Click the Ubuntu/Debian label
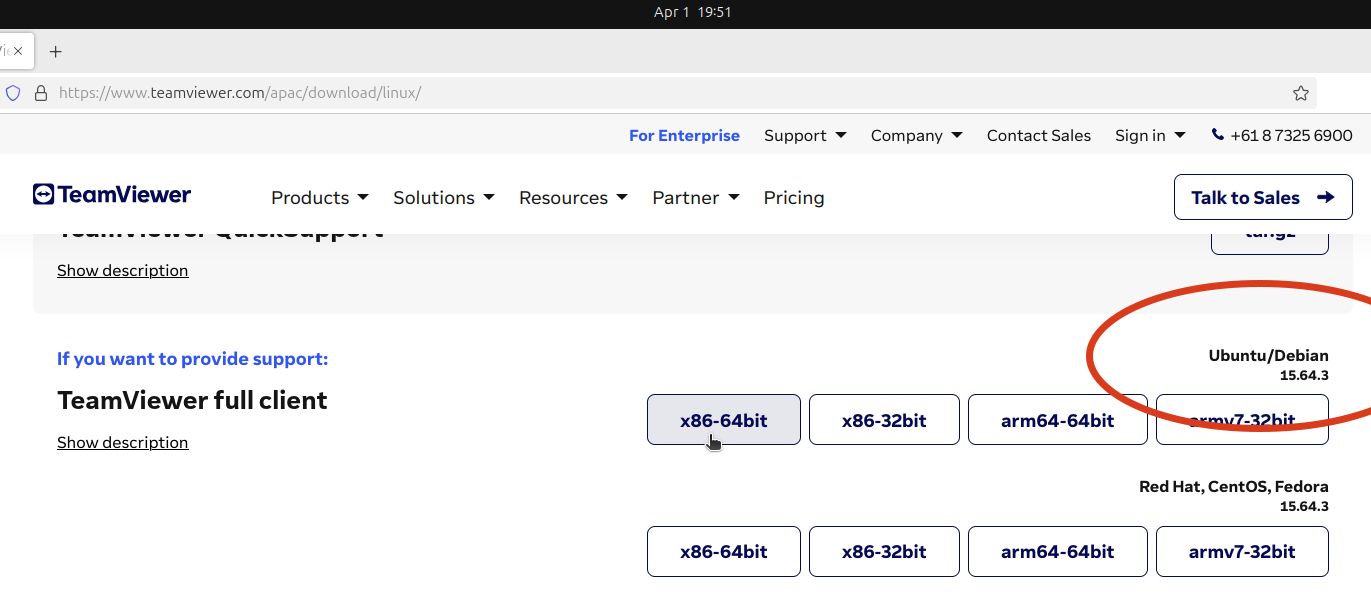1371x606 pixels. coord(1268,355)
